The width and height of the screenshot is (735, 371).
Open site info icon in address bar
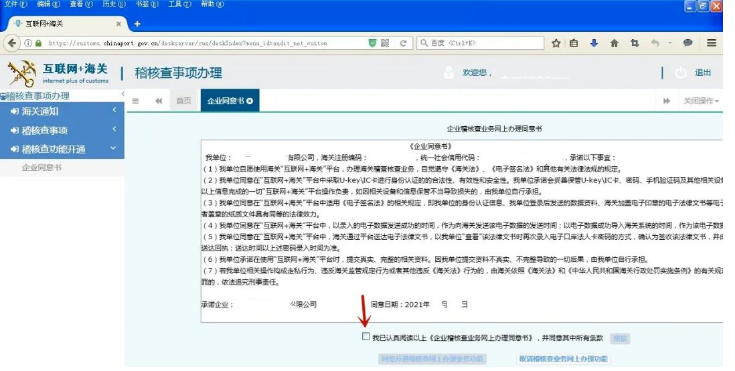(28, 43)
